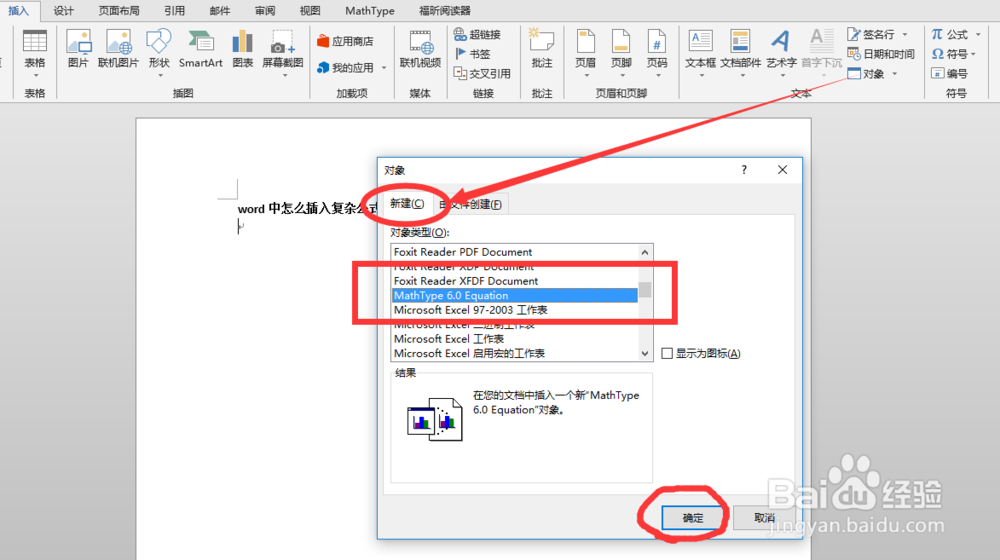Insert WordArt (艺术字)
The image size is (1000, 560).
pyautogui.click(x=781, y=52)
